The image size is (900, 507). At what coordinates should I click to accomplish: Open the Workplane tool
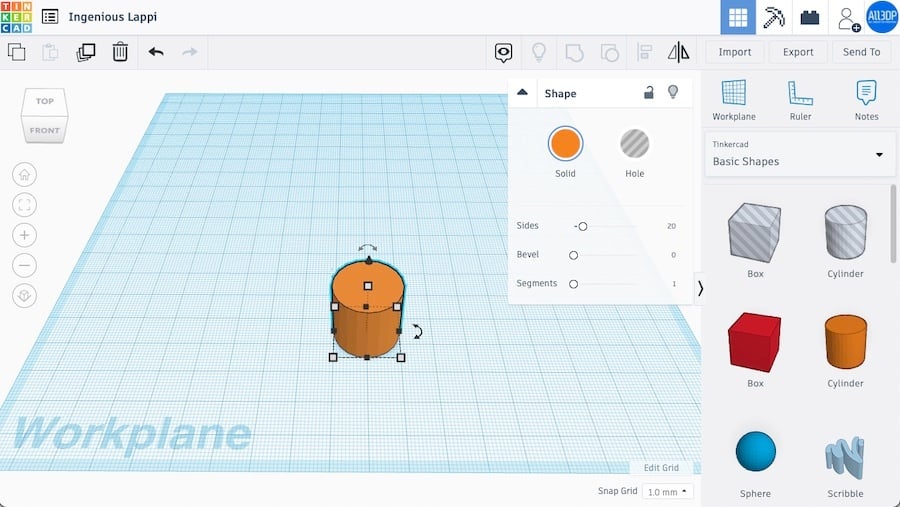(733, 100)
